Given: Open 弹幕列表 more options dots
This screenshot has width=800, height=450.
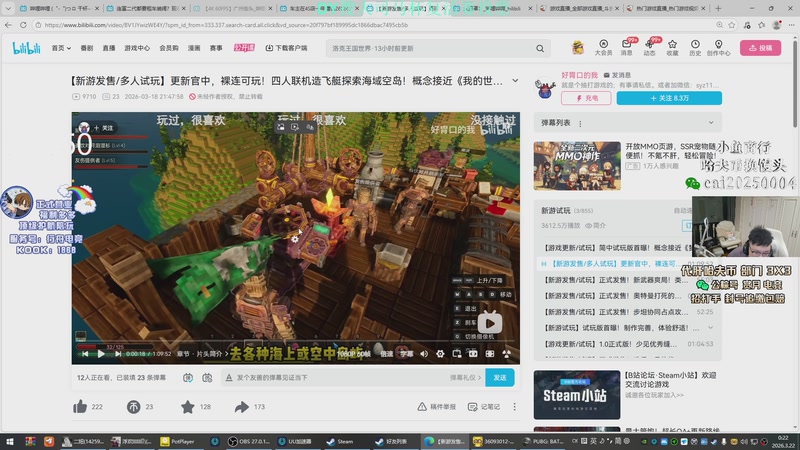Looking at the screenshot, I should (580, 123).
